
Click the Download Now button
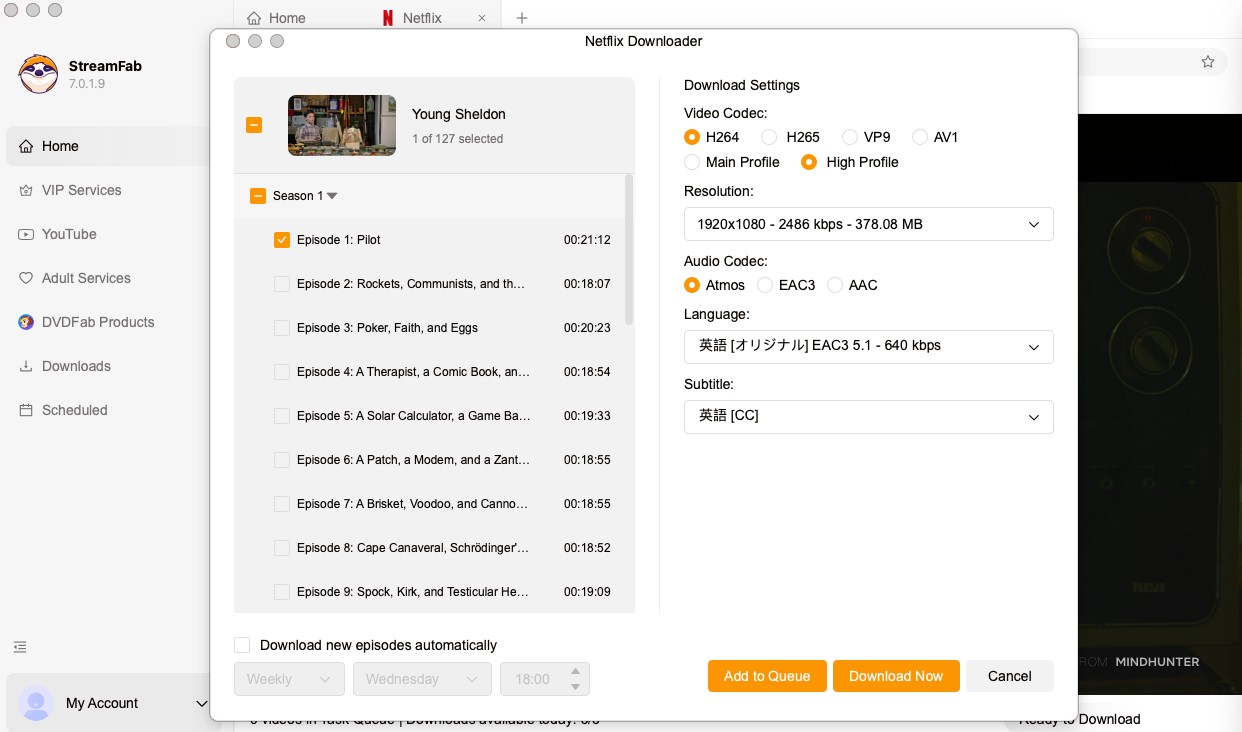point(895,676)
